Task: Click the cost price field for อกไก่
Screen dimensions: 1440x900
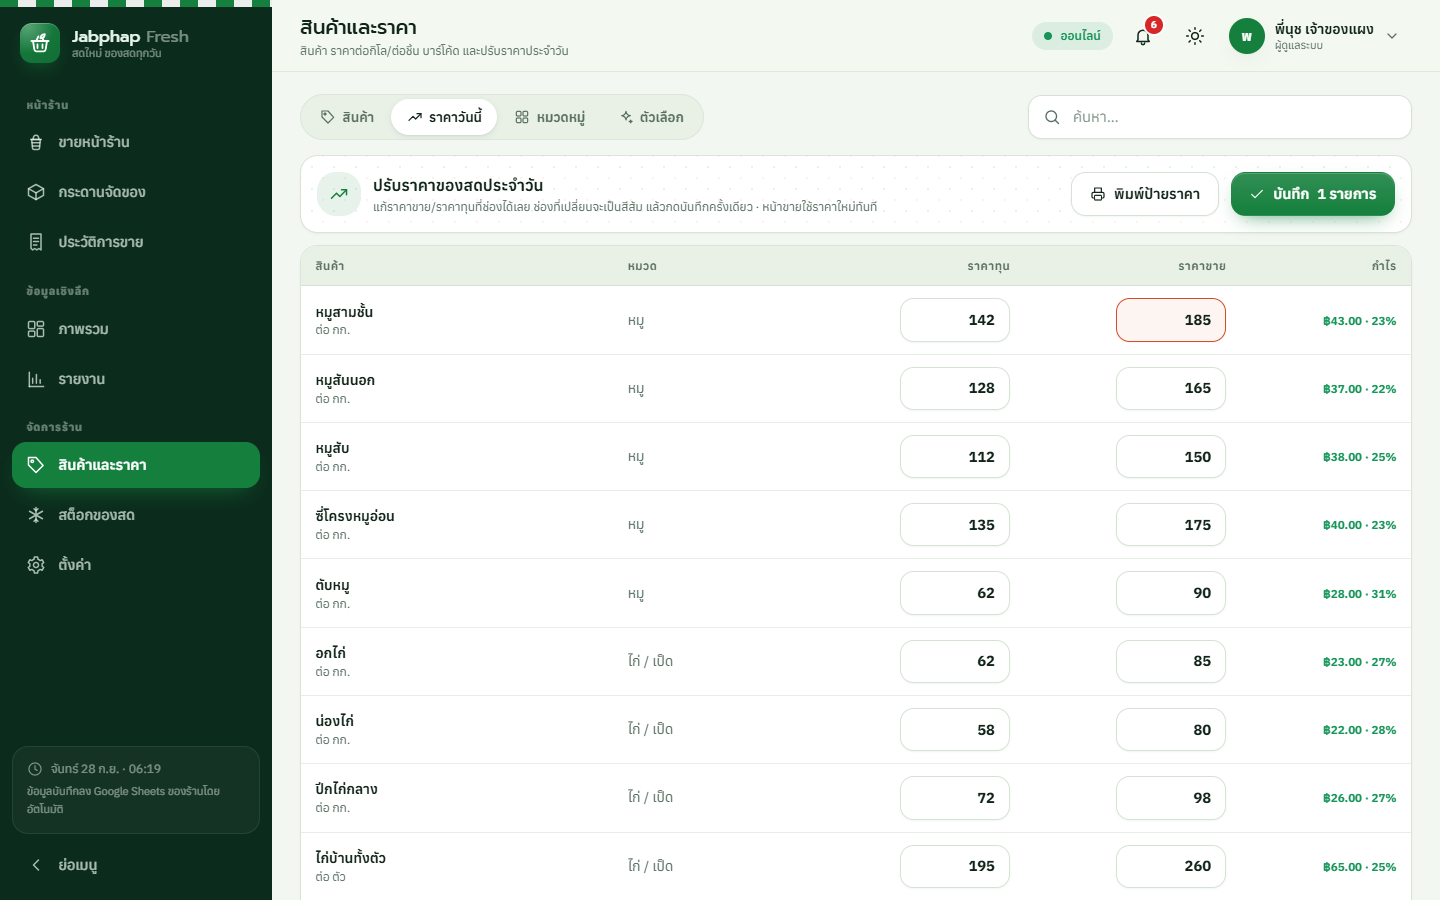Action: point(955,661)
